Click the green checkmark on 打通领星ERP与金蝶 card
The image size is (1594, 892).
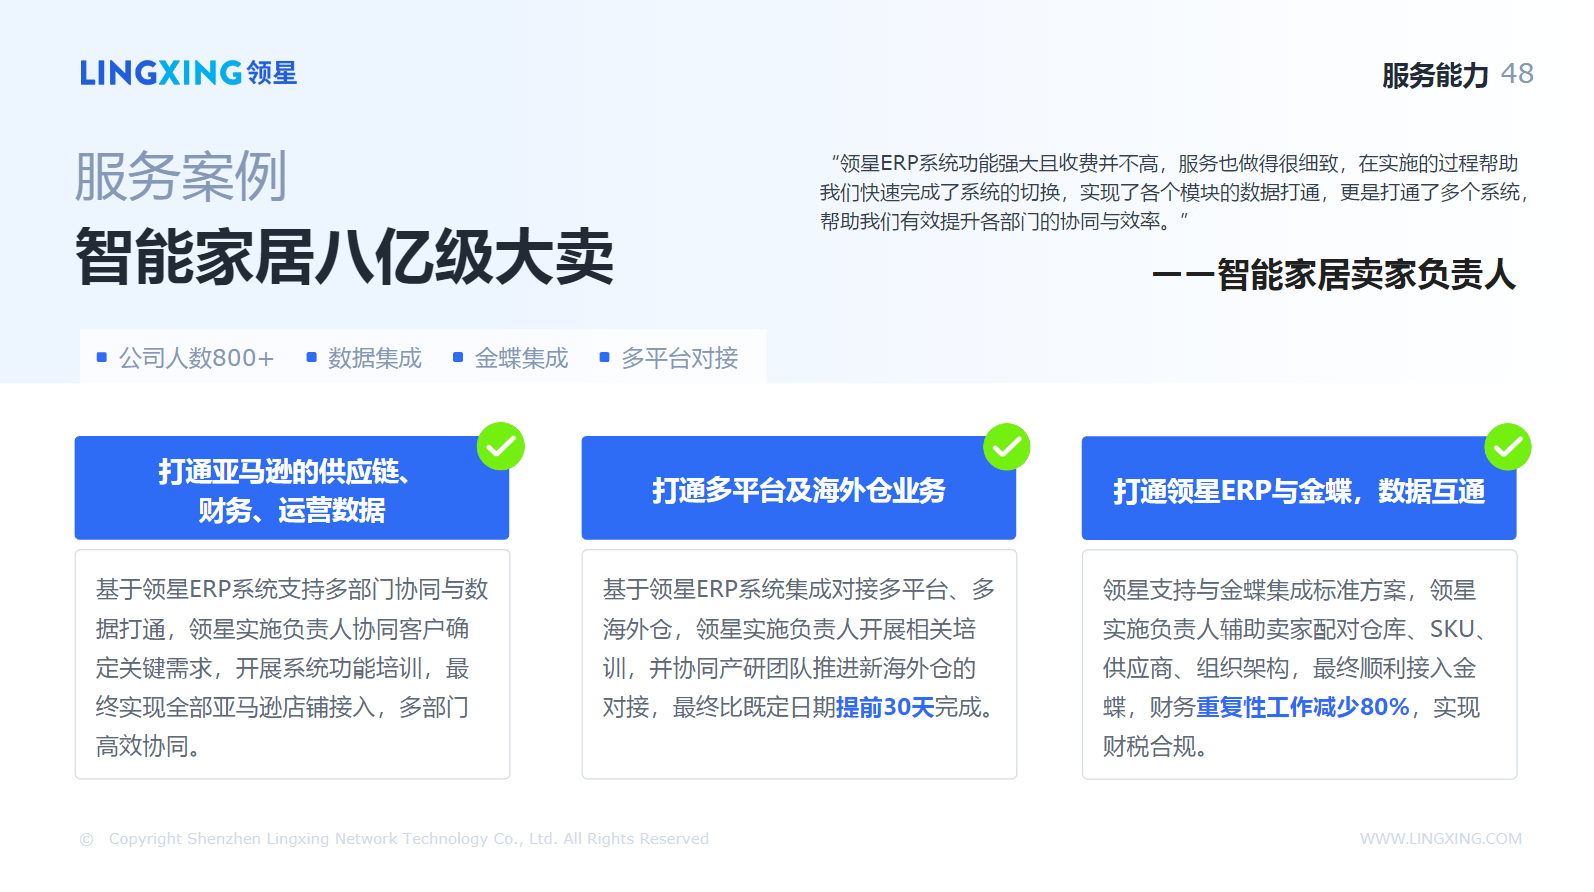tap(1508, 446)
